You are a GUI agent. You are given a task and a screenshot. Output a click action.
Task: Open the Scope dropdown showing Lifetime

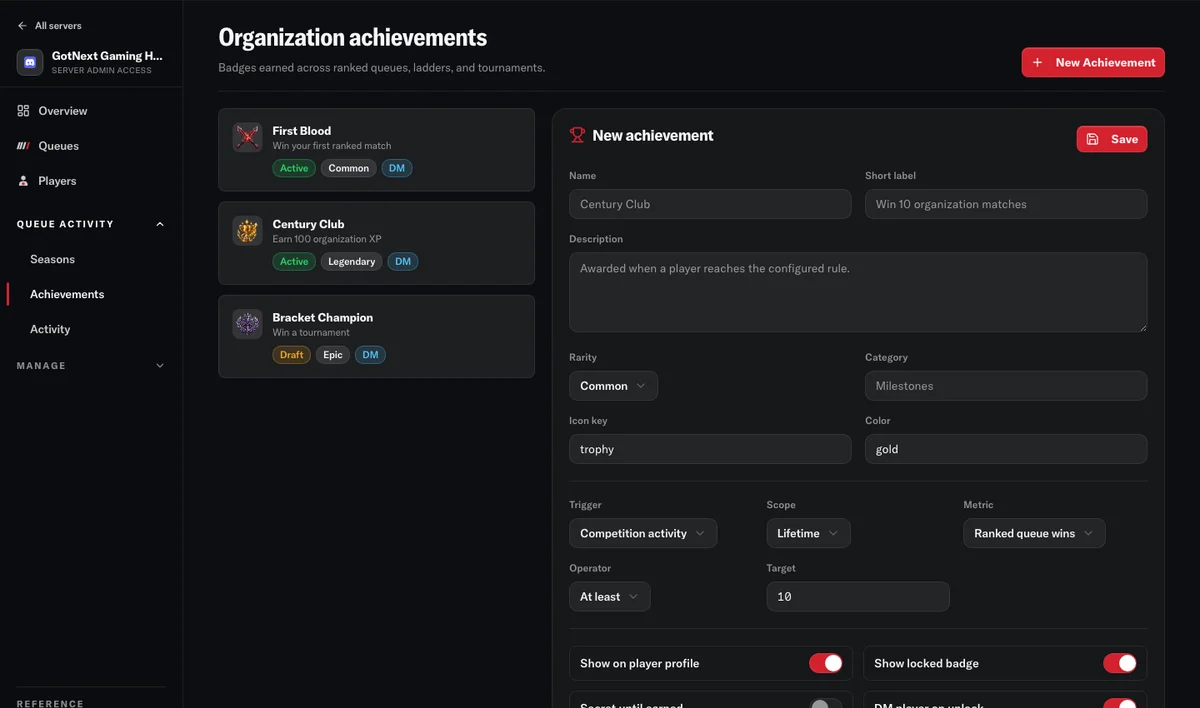pyautogui.click(x=809, y=533)
